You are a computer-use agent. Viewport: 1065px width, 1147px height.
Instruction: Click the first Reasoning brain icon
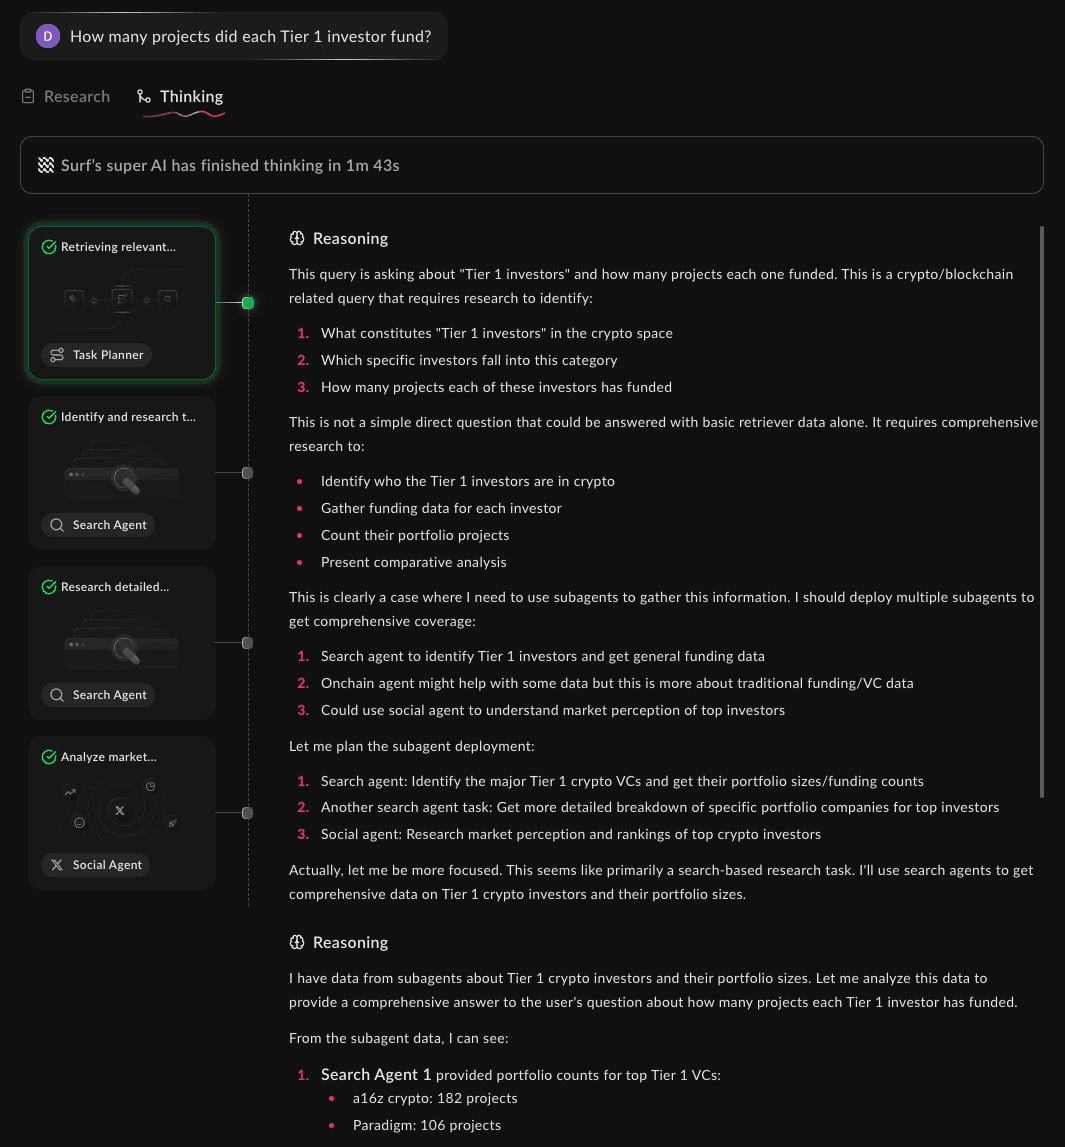coord(297,238)
